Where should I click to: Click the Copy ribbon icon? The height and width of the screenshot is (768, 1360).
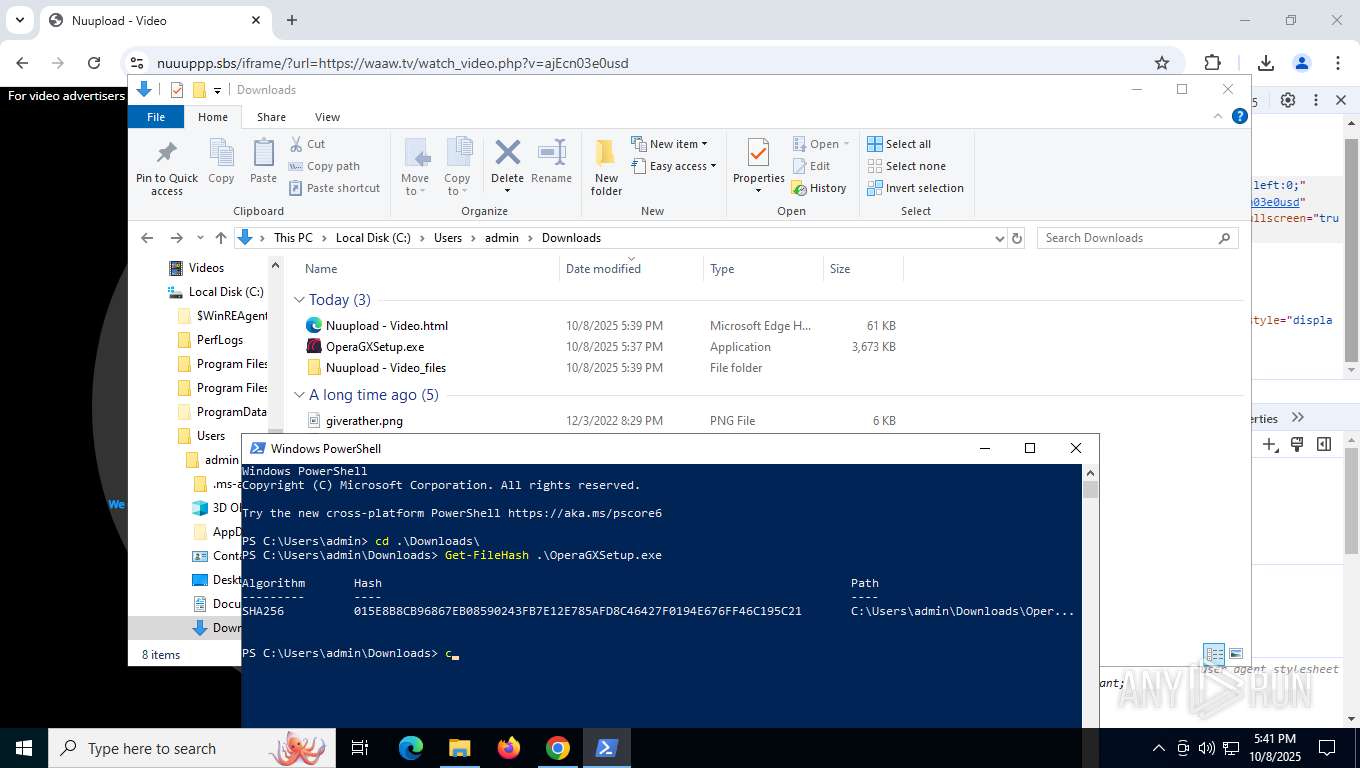221,162
